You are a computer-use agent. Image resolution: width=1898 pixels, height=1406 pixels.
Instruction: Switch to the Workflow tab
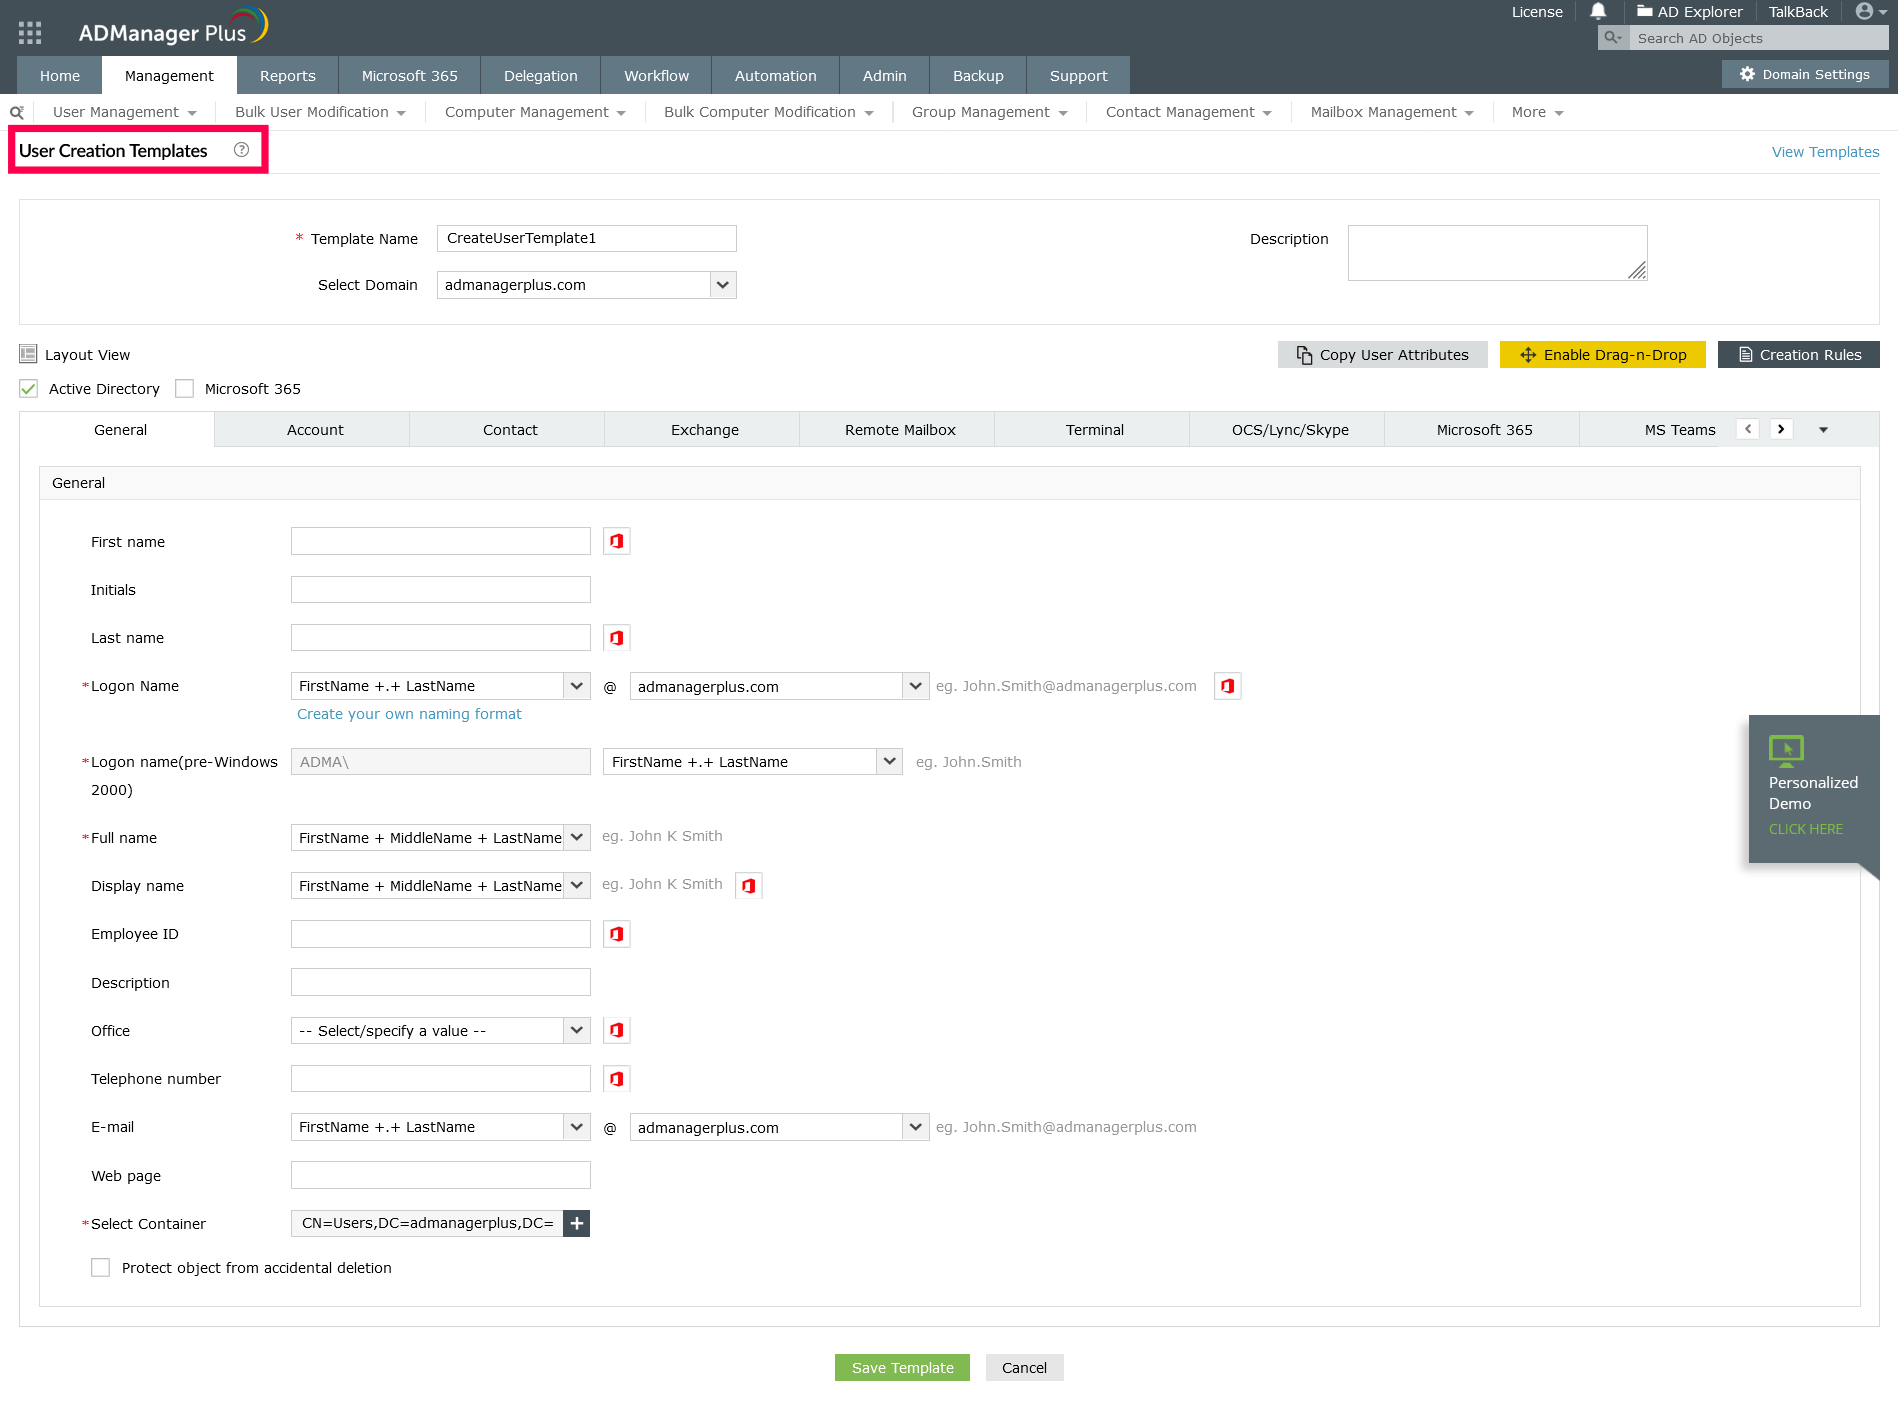(656, 75)
